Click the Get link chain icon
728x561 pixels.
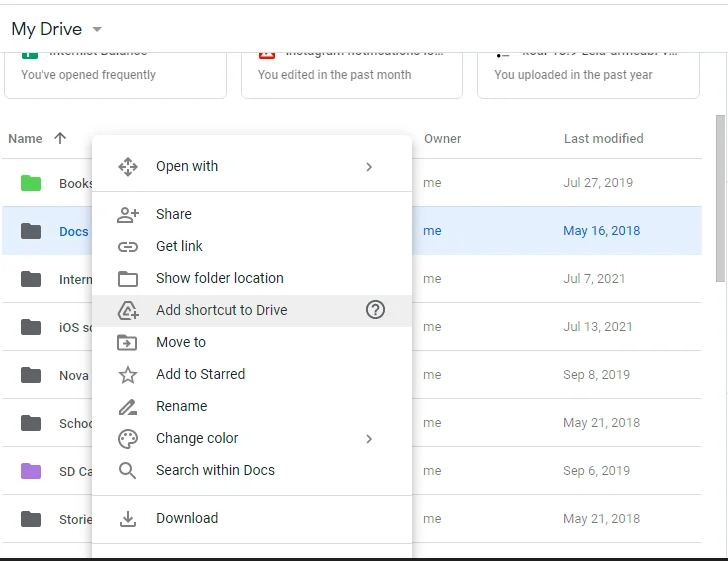(128, 247)
